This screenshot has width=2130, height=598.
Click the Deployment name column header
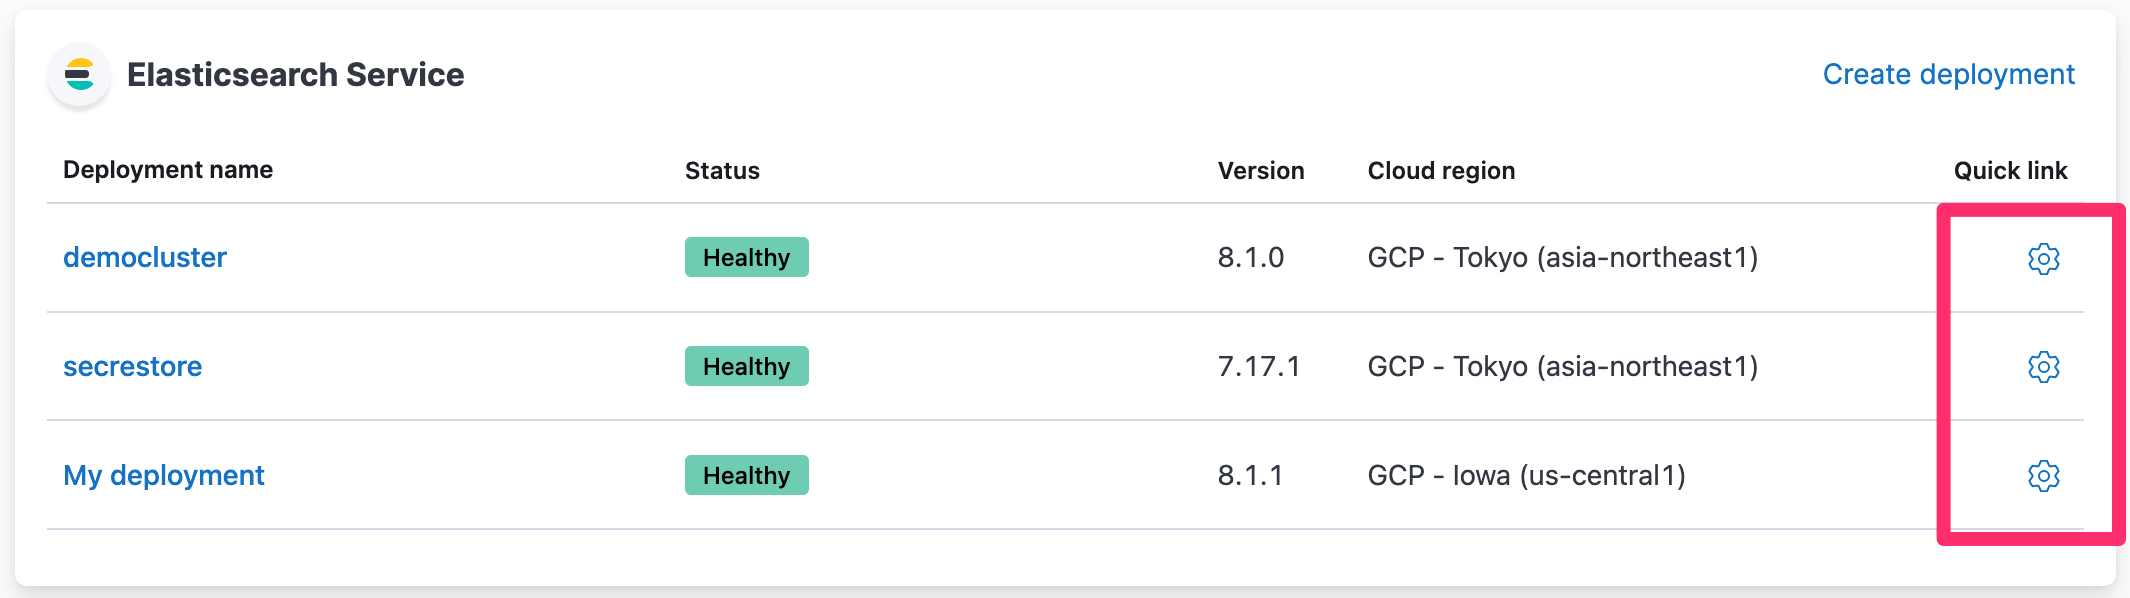pyautogui.click(x=168, y=170)
